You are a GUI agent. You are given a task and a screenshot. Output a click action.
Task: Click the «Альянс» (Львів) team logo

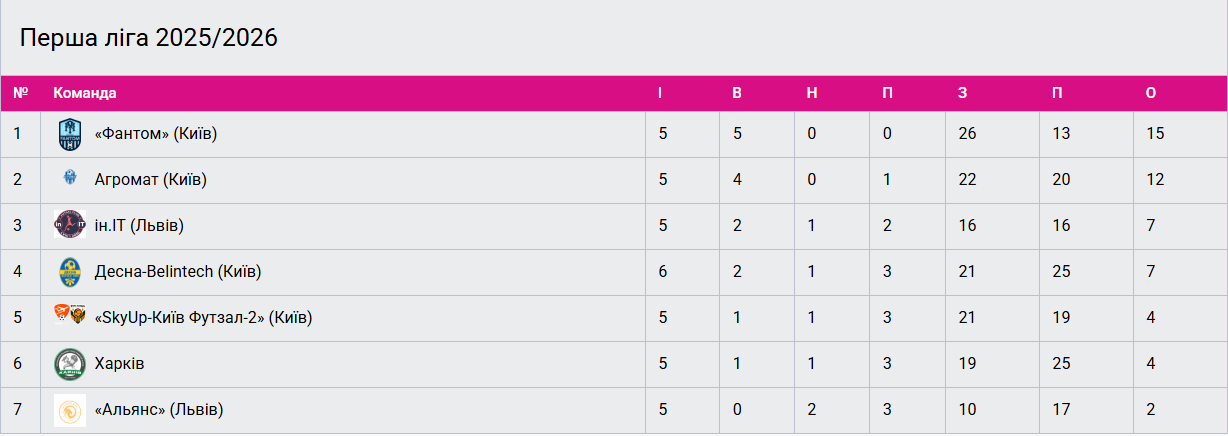tap(69, 410)
